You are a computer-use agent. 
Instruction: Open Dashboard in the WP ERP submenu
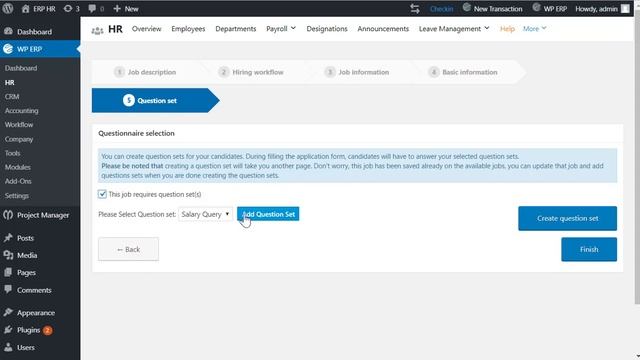coord(21,68)
